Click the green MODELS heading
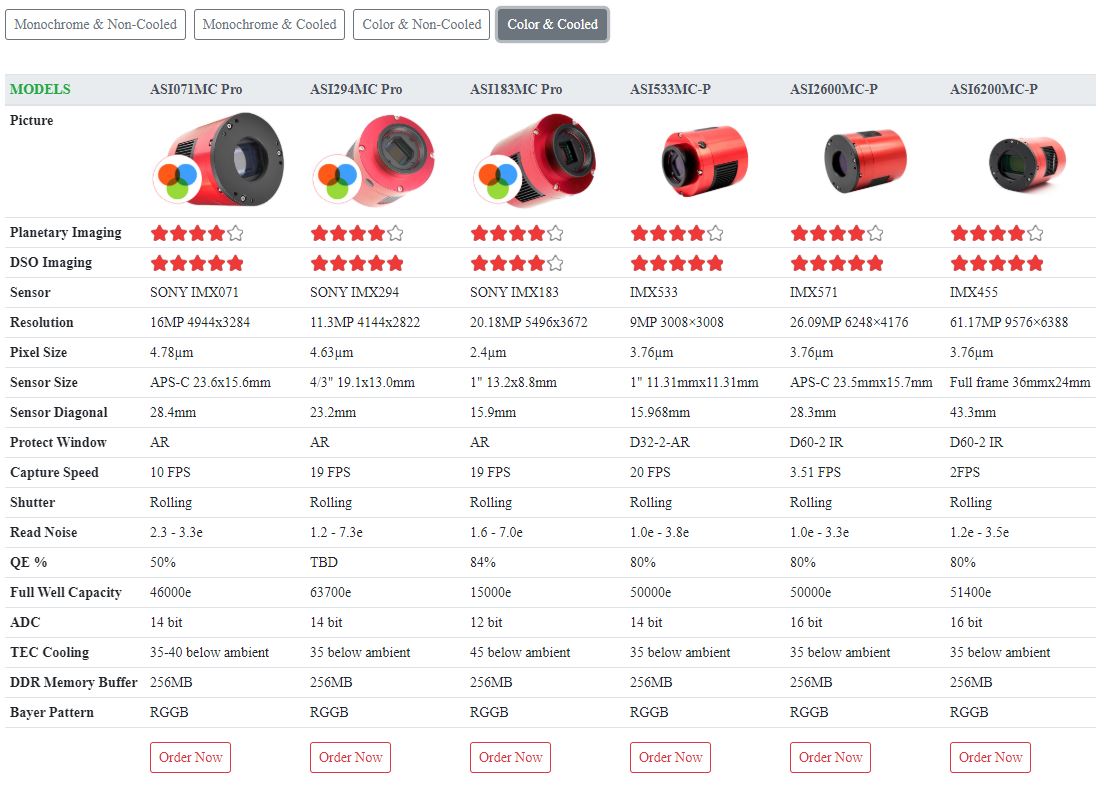This screenshot has width=1106, height=791. click(x=40, y=90)
